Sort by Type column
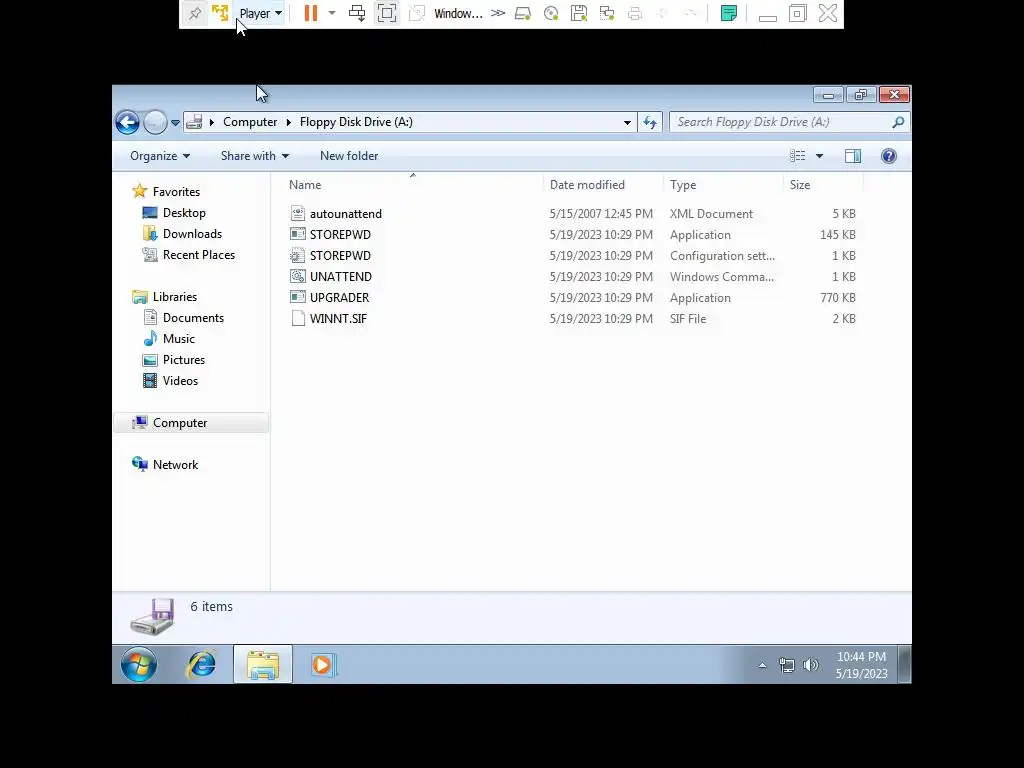This screenshot has height=768, width=1024. pos(723,185)
